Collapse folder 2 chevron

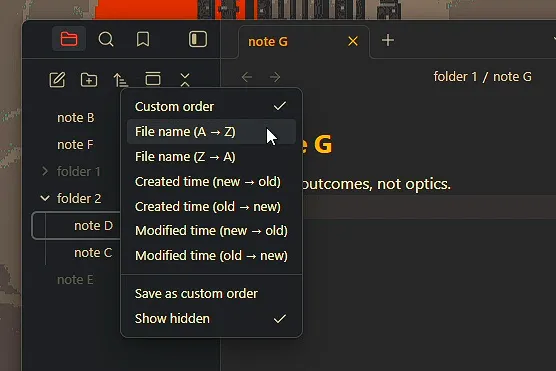tap(45, 198)
